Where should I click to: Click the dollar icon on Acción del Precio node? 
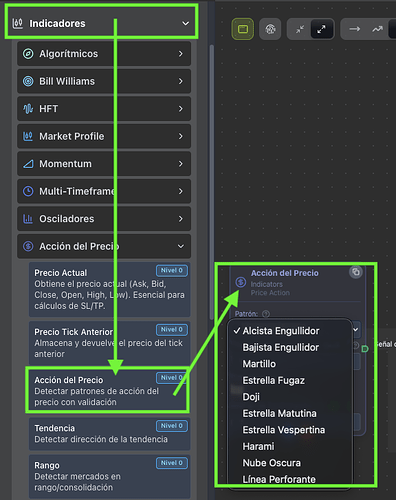241,282
